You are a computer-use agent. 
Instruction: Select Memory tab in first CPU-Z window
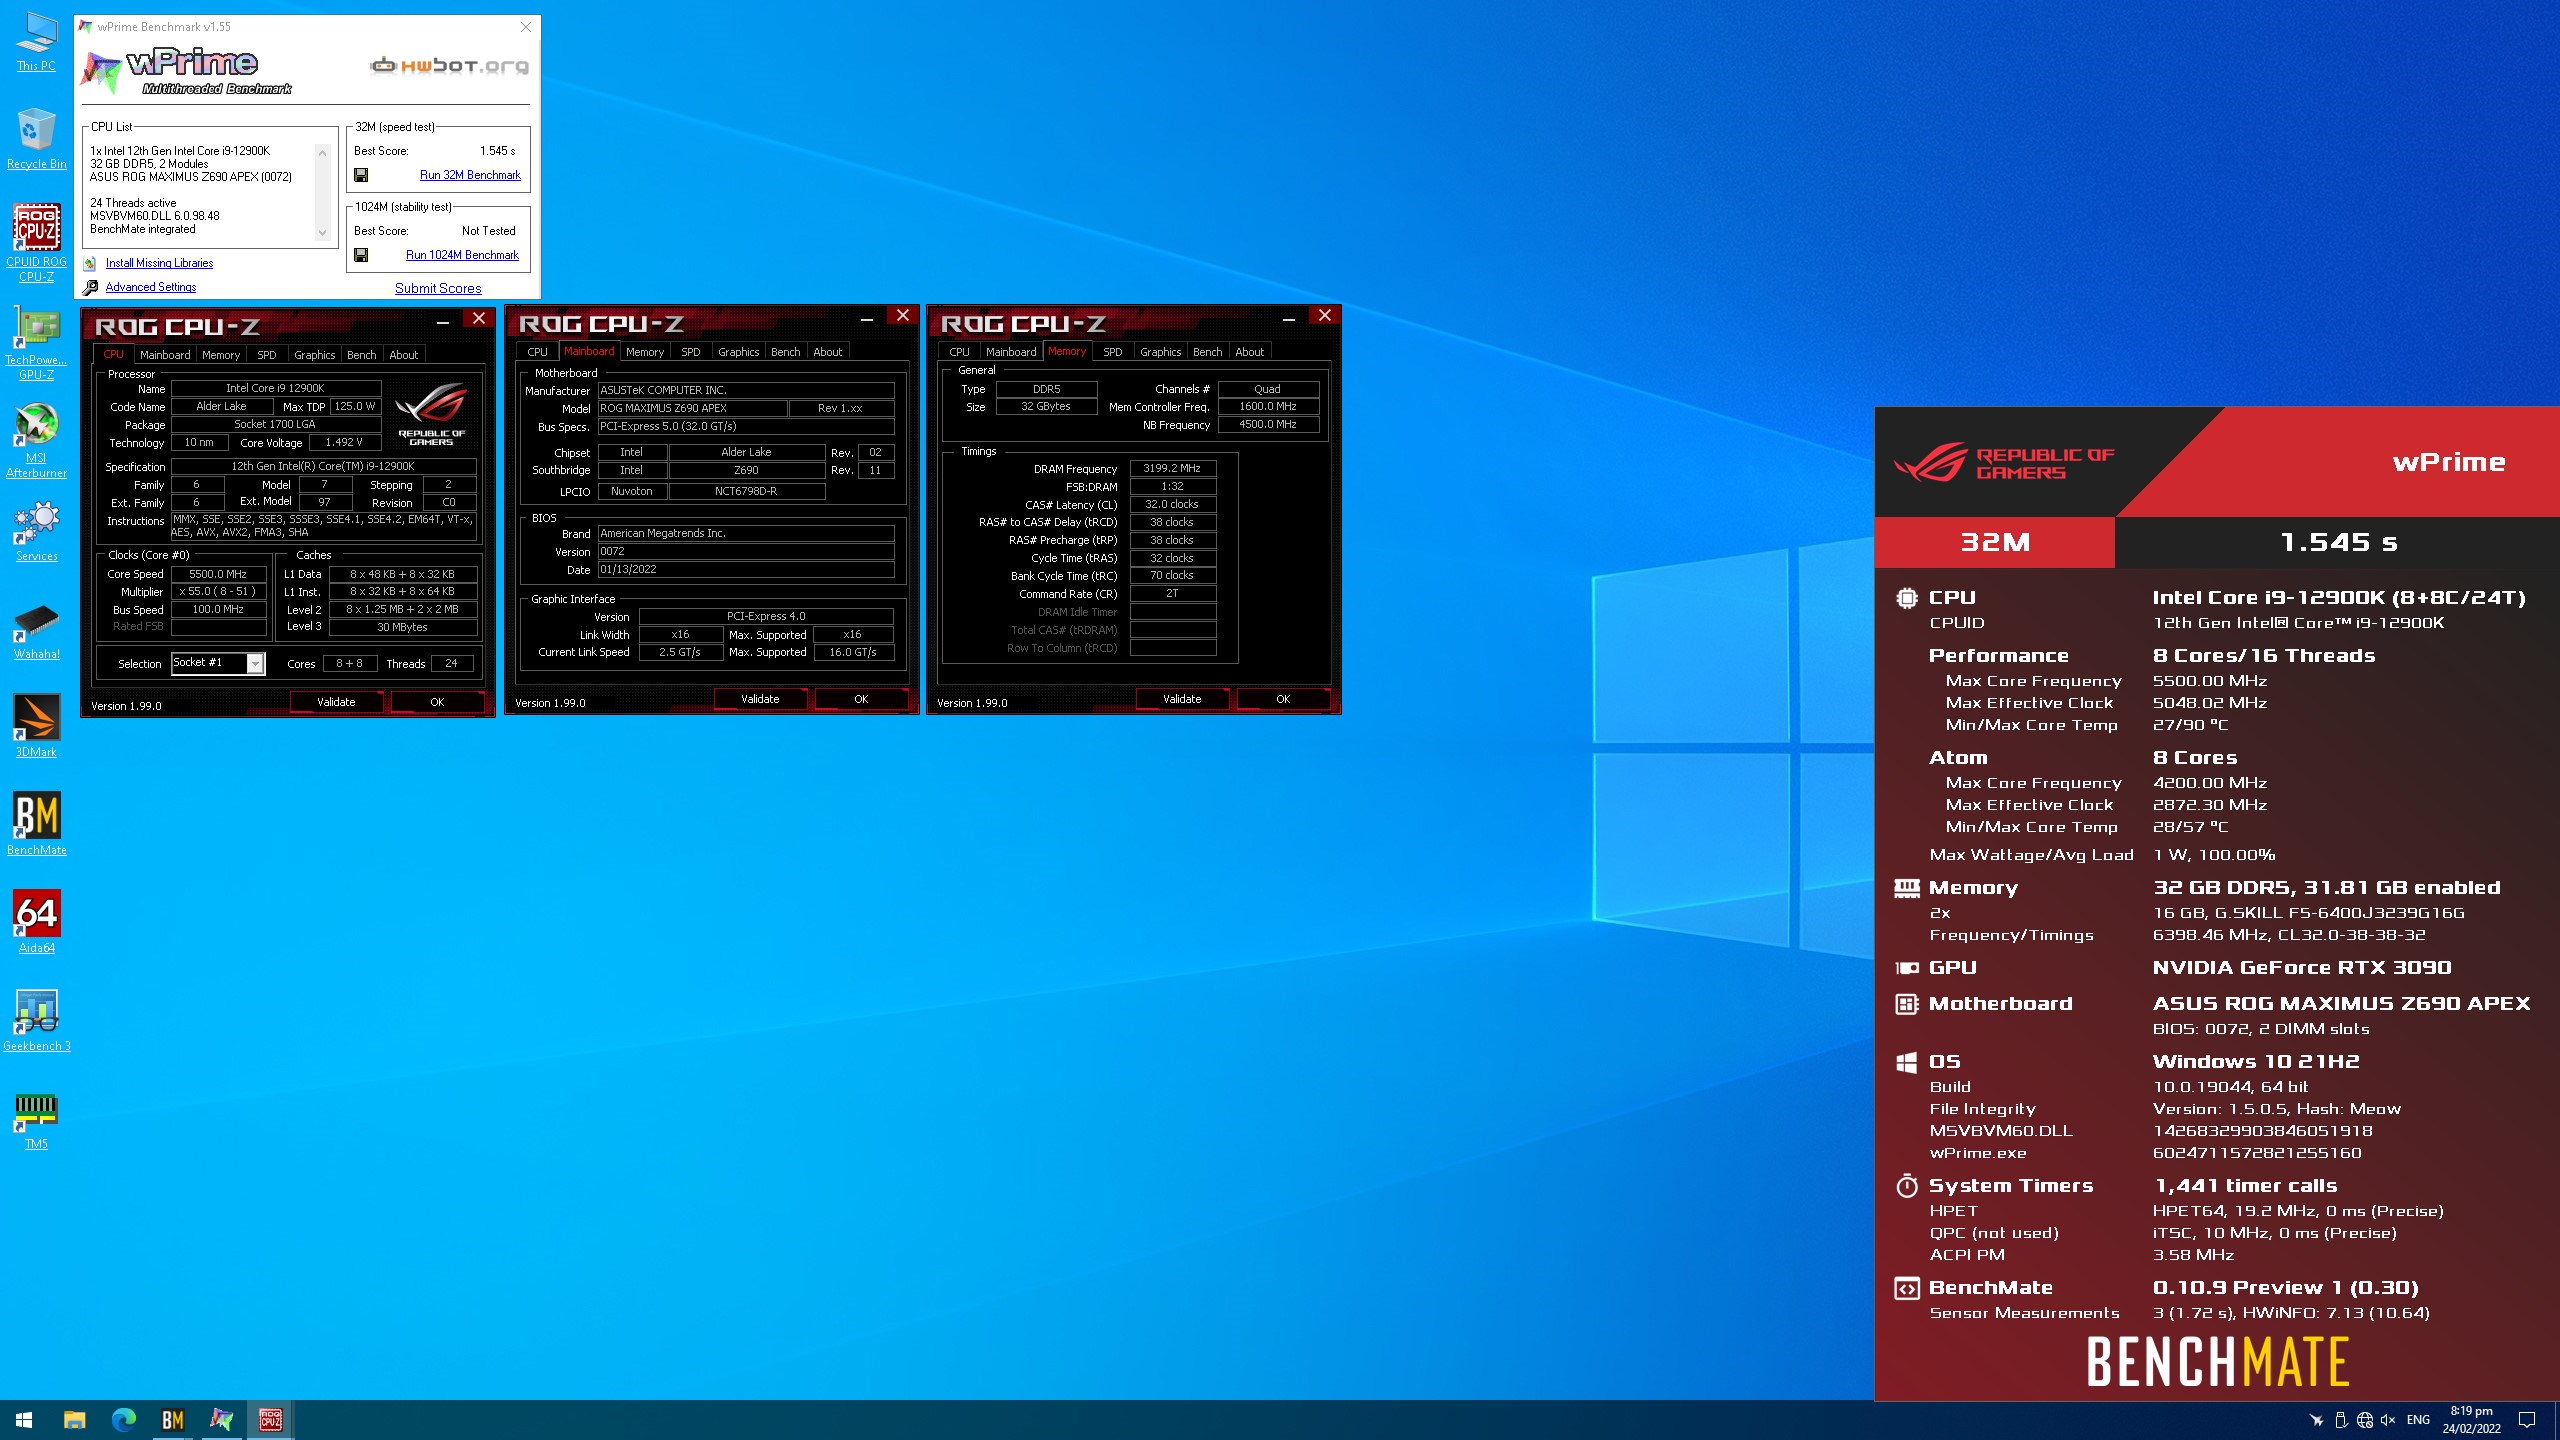pos(221,355)
